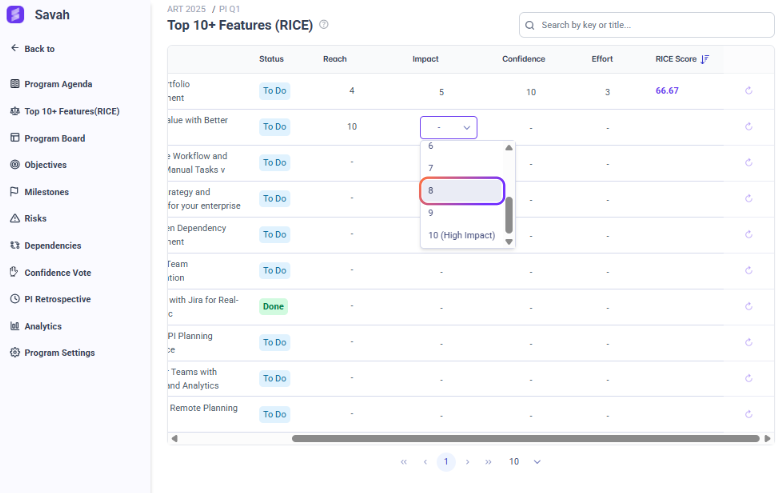Image resolution: width=783 pixels, height=493 pixels.
Task: Click the Back to arrow
Action: coord(15,48)
